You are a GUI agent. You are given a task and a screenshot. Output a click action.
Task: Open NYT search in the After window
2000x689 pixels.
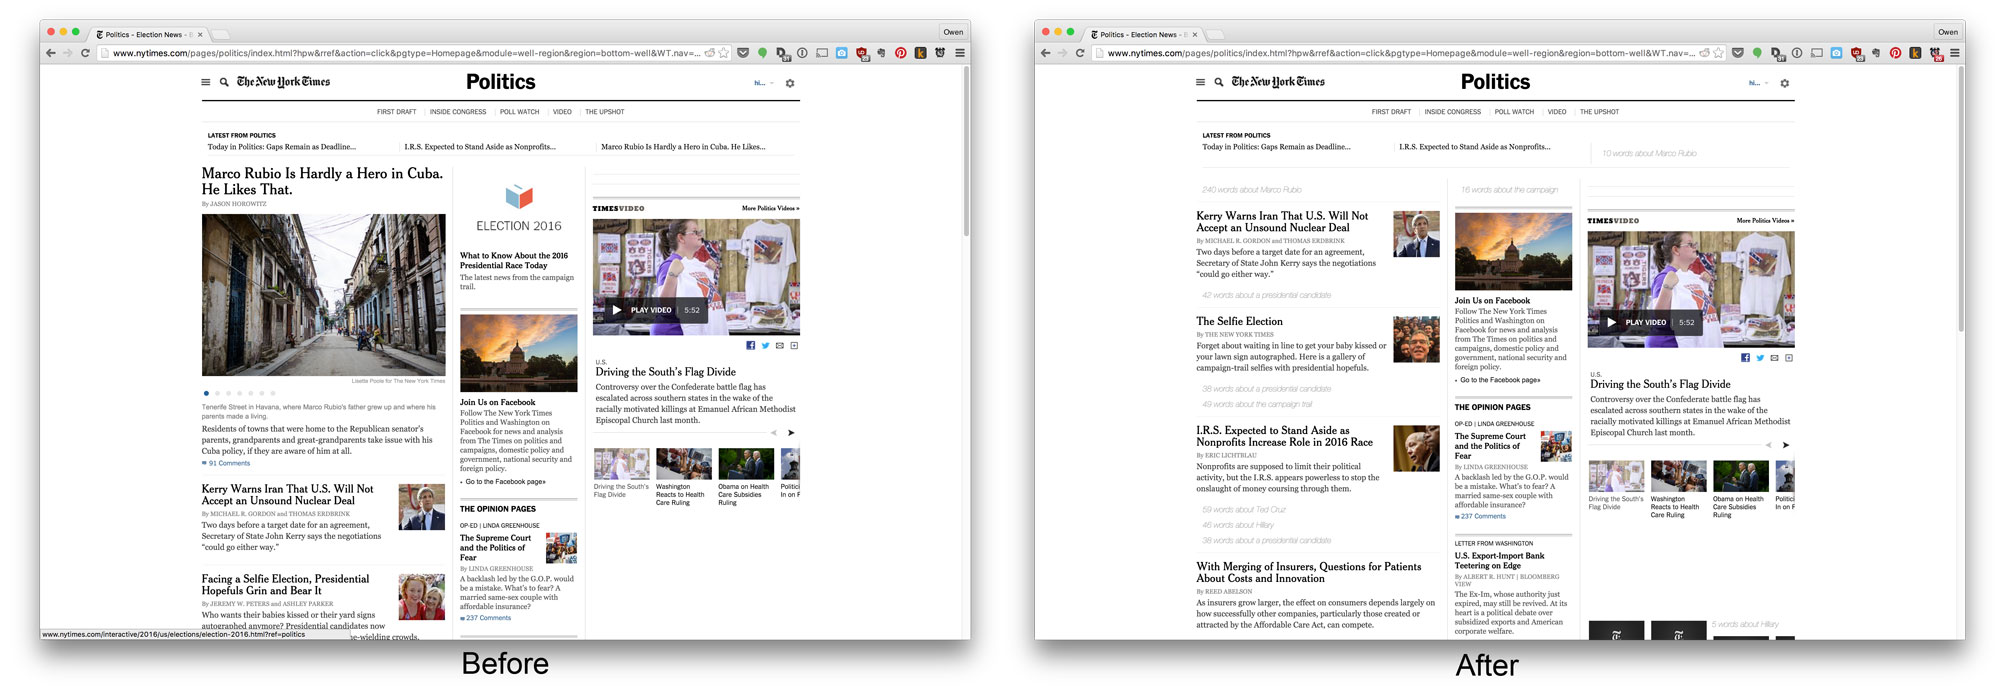pos(1219,82)
